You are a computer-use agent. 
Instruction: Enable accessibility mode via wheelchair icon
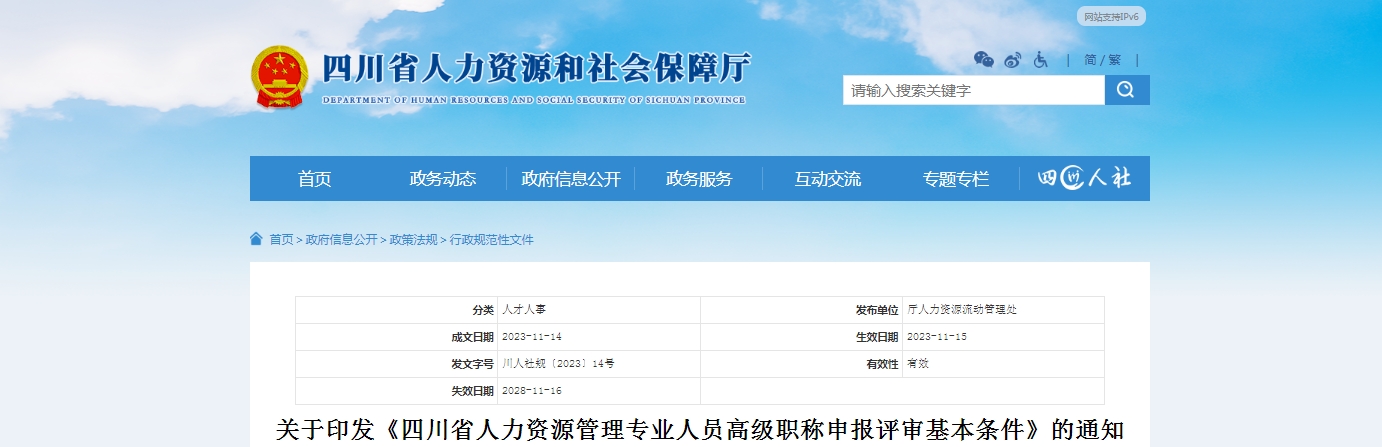click(x=1040, y=60)
